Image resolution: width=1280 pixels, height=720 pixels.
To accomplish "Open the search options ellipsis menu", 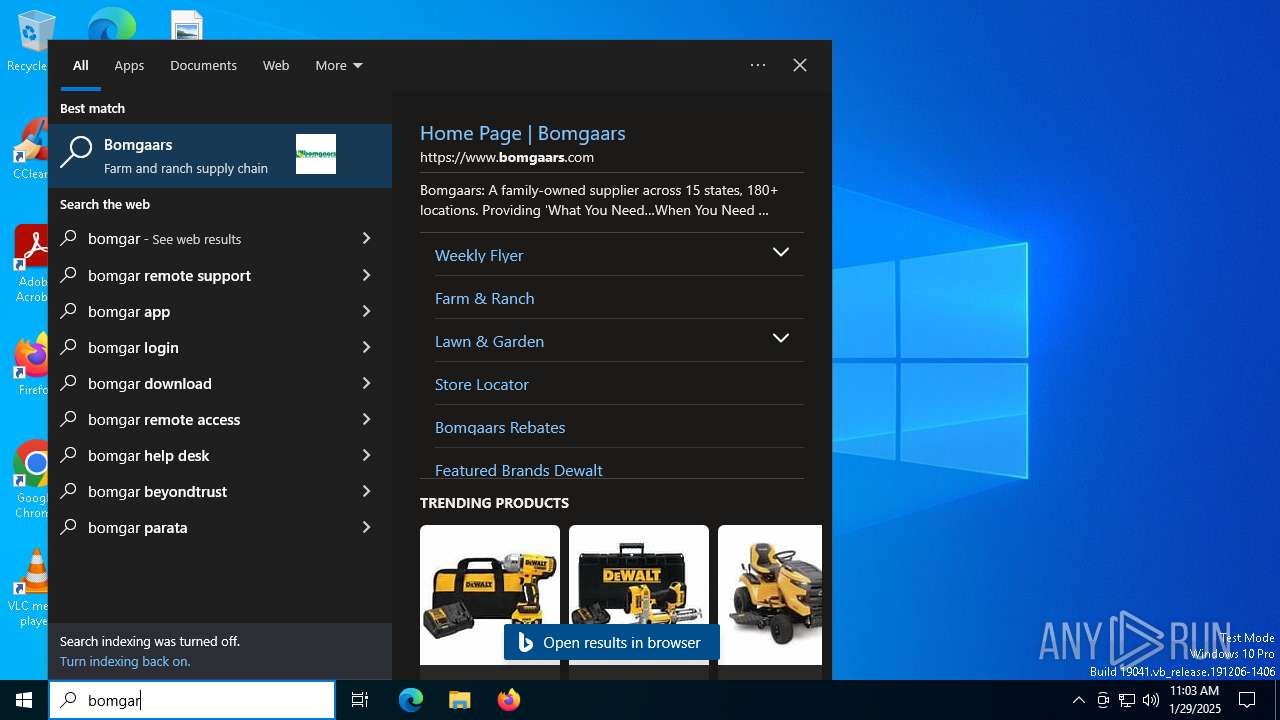I will click(758, 65).
